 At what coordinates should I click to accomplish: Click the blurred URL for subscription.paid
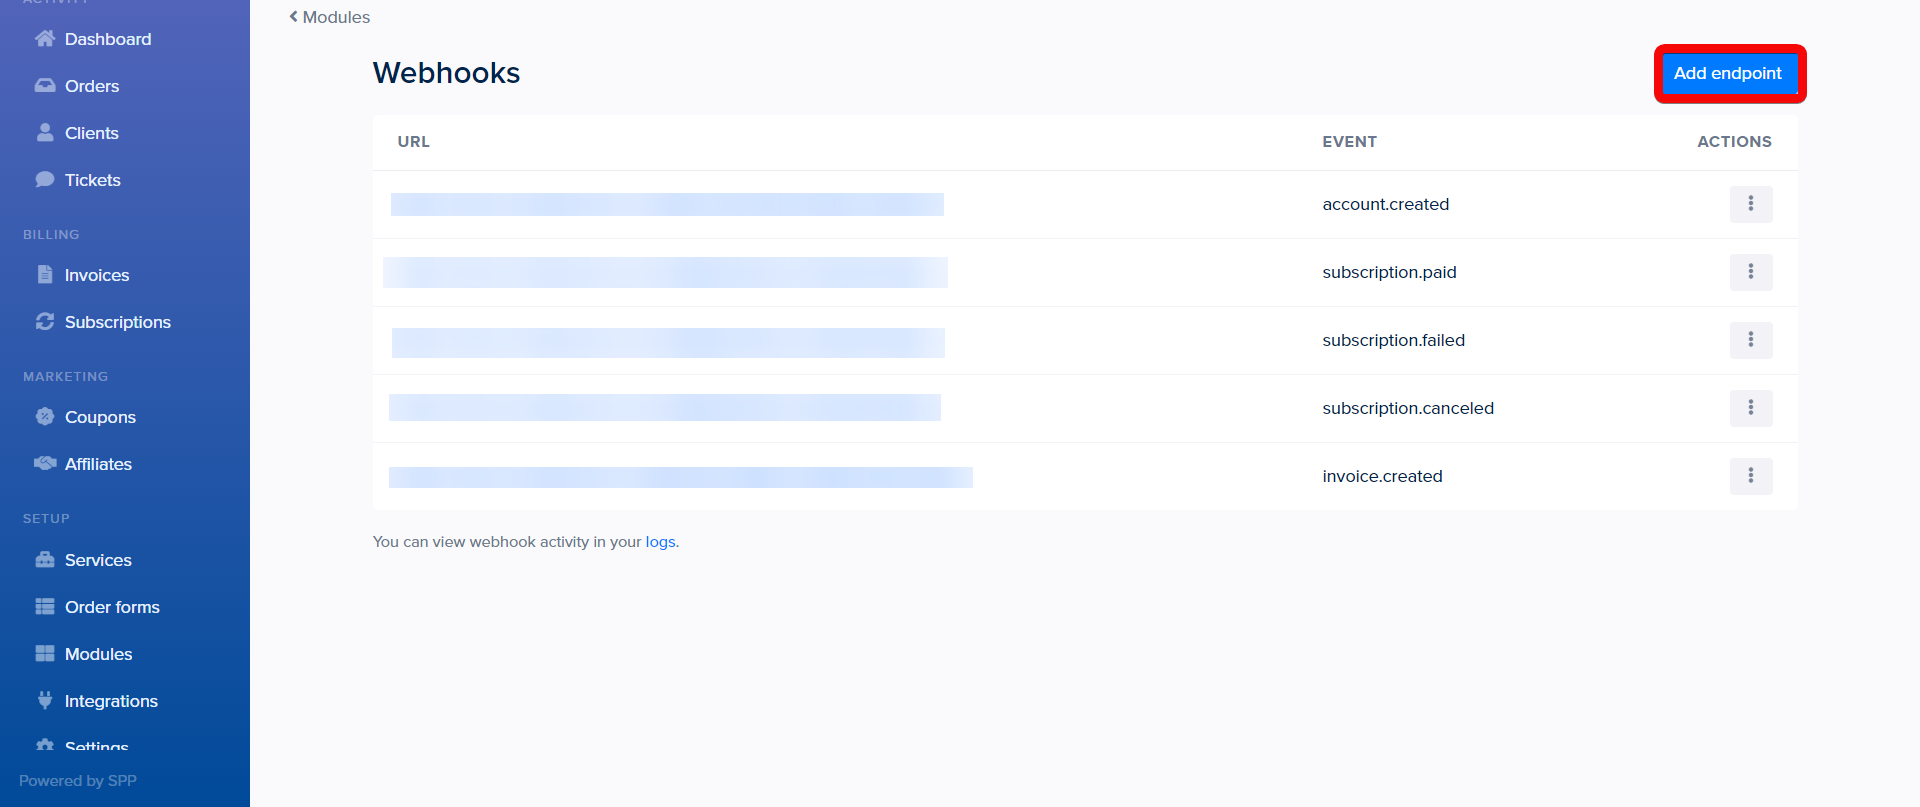pos(665,272)
